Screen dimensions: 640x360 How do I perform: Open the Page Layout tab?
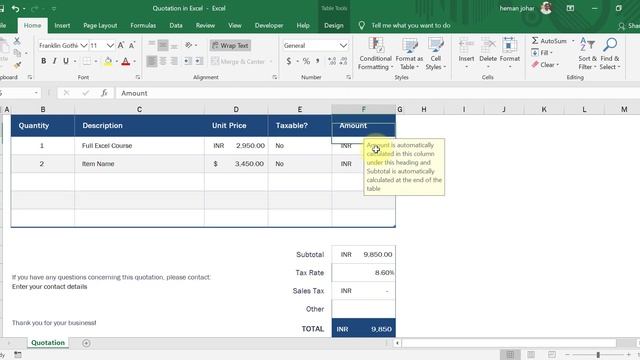pyautogui.click(x=100, y=25)
